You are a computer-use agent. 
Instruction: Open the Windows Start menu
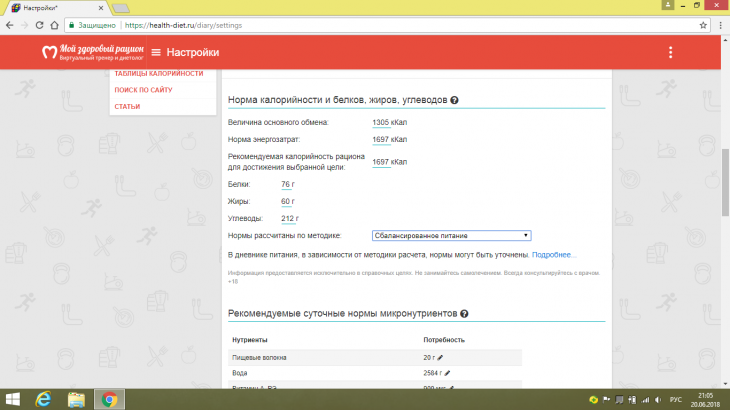(13, 399)
